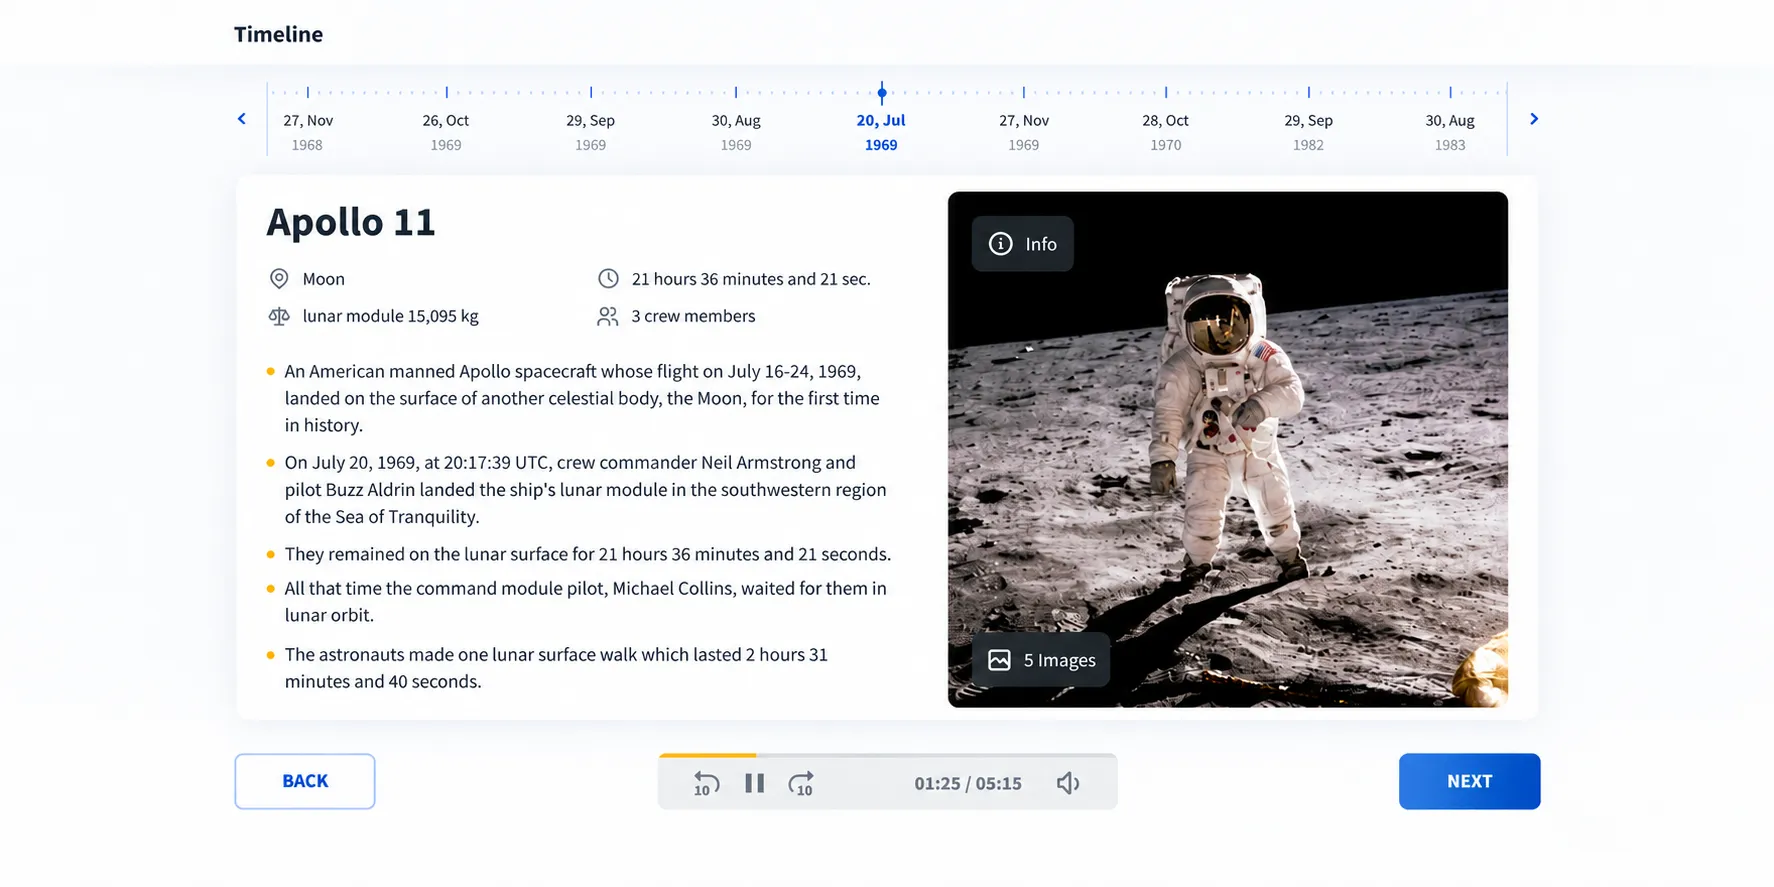
Task: Click the clock icon beside the duration
Action: 608,279
